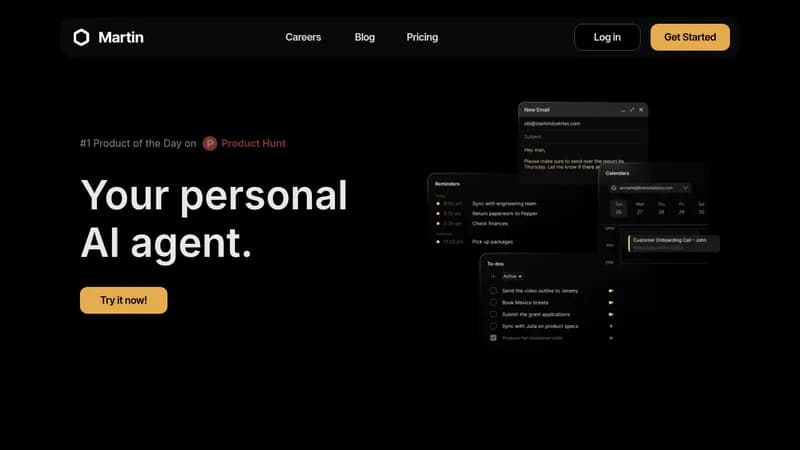
Task: Click the Get Started button
Action: tap(690, 37)
